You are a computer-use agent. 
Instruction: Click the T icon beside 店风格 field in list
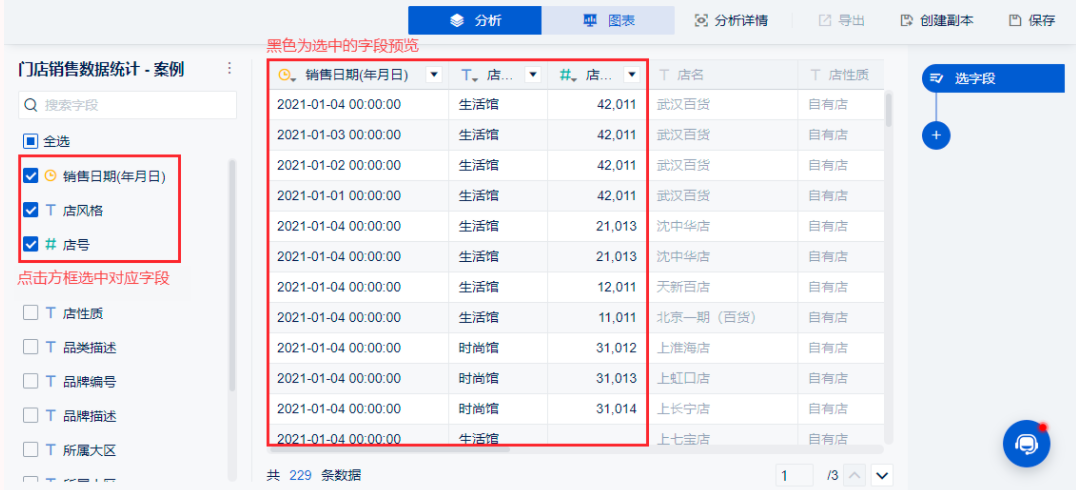click(x=50, y=210)
